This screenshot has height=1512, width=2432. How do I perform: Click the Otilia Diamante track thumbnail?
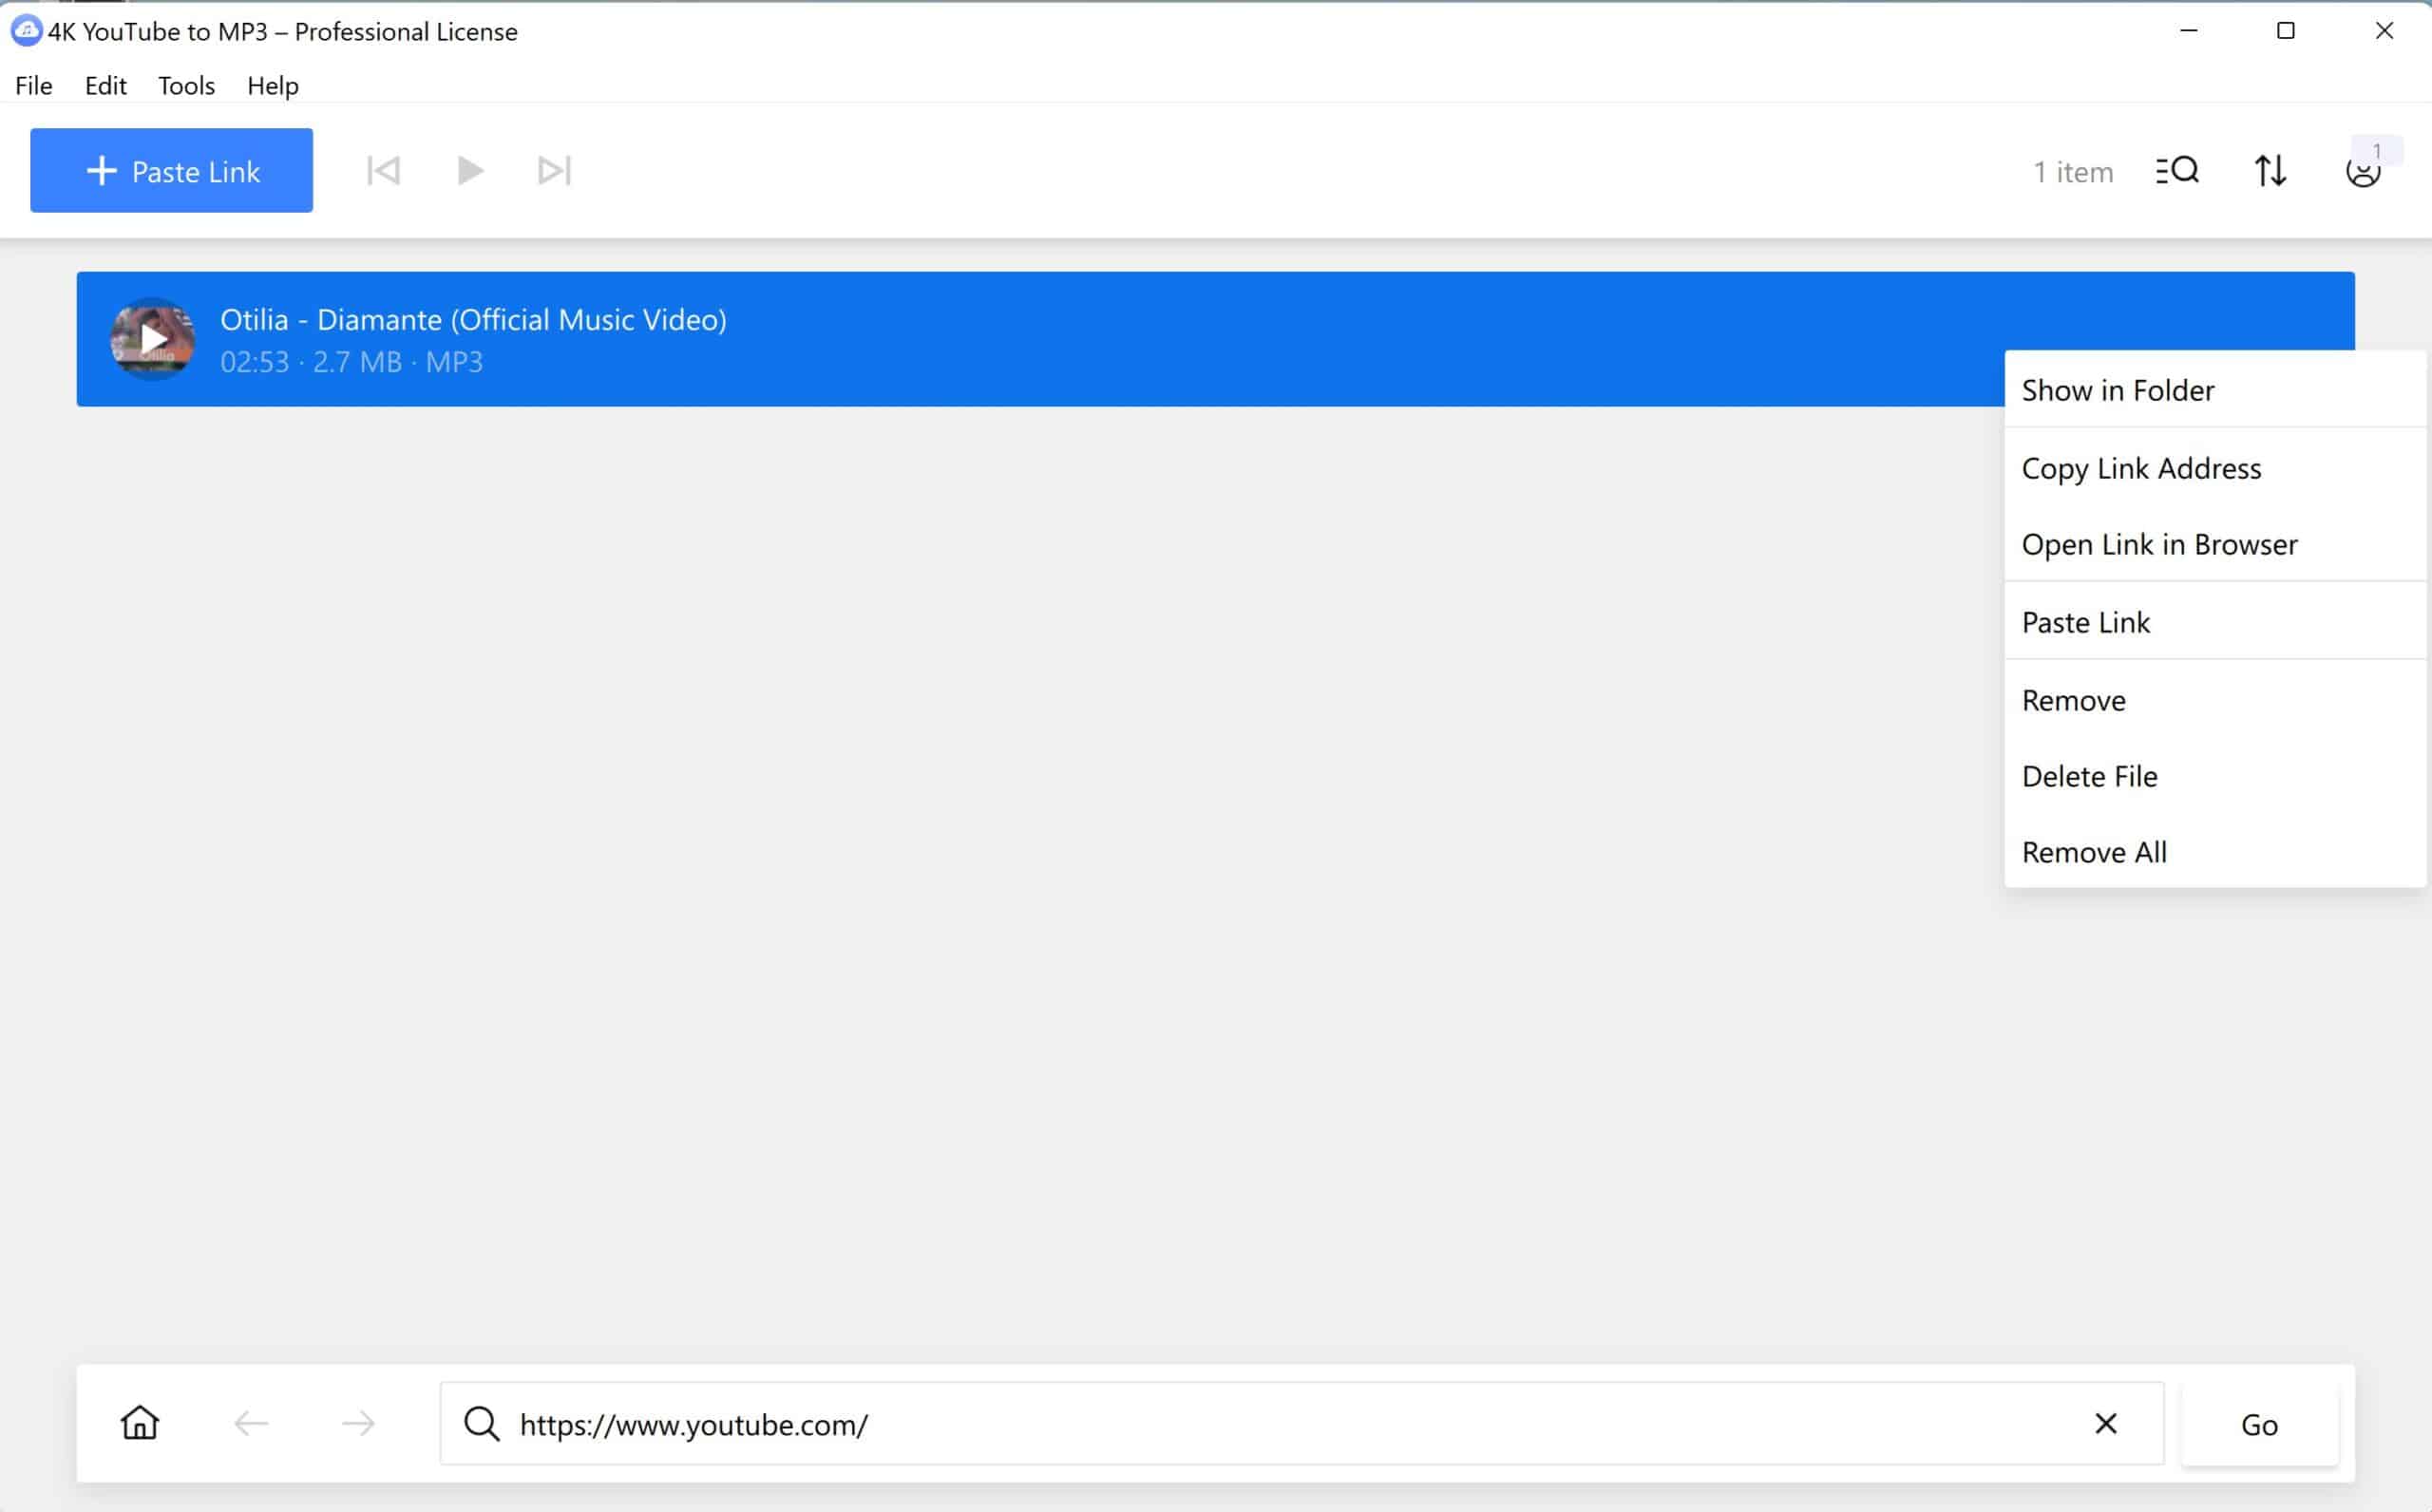[153, 338]
